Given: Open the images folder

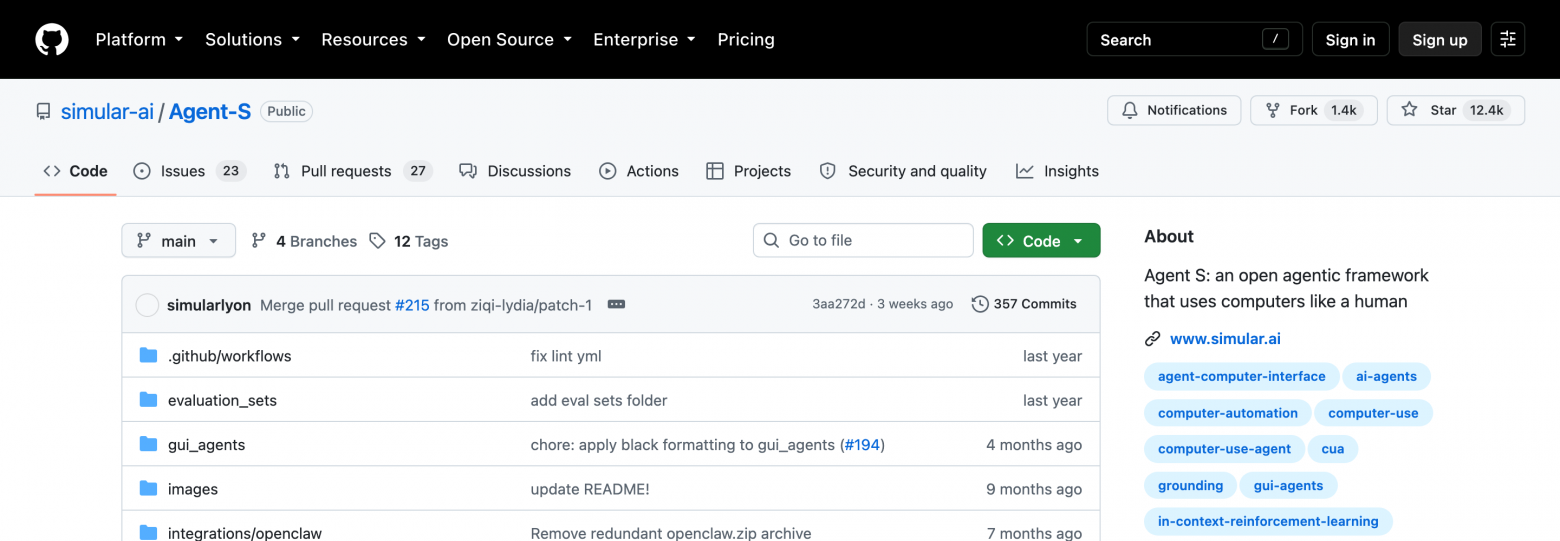Looking at the screenshot, I should pyautogui.click(x=193, y=489).
